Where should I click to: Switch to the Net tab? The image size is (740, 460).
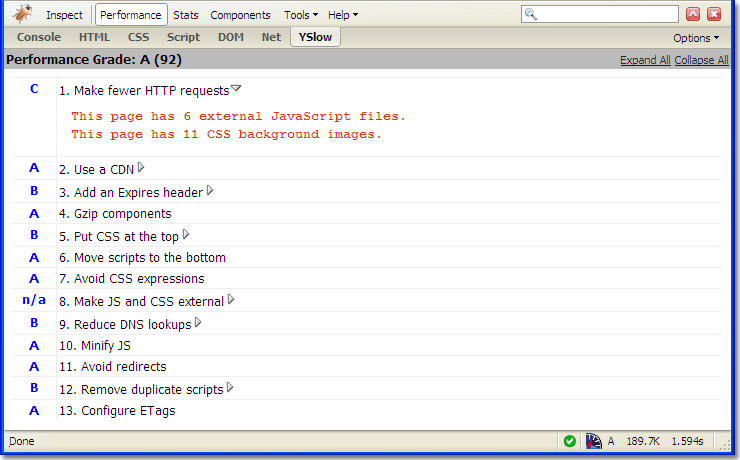click(x=271, y=37)
